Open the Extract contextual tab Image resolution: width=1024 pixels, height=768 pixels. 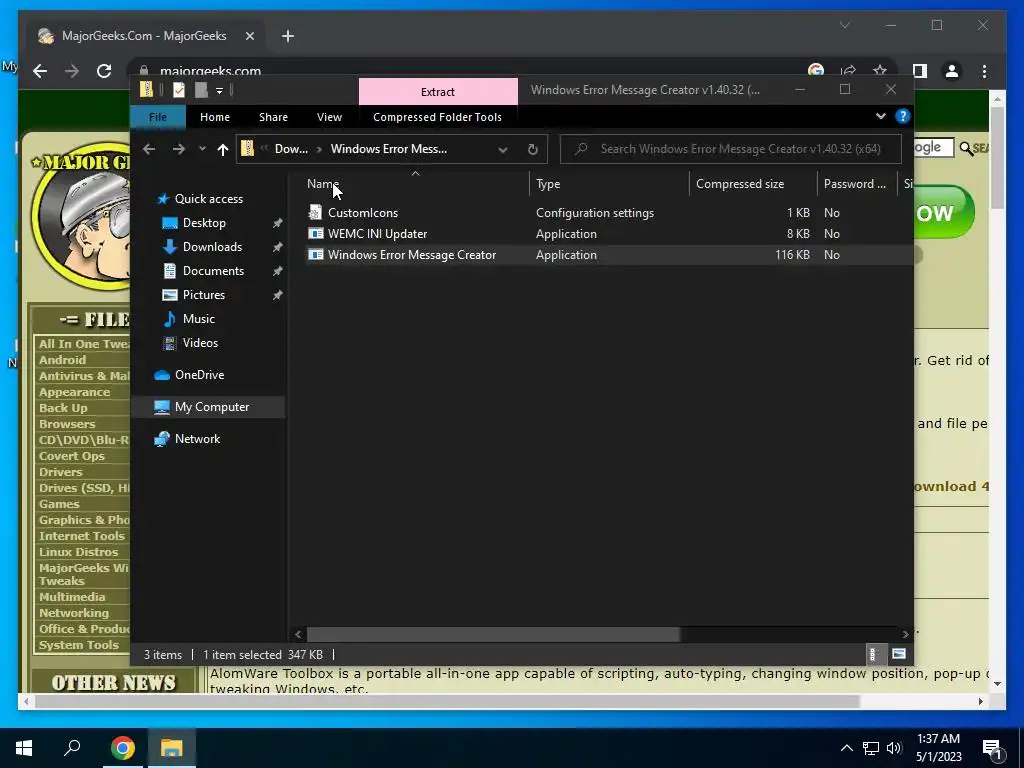pos(438,92)
